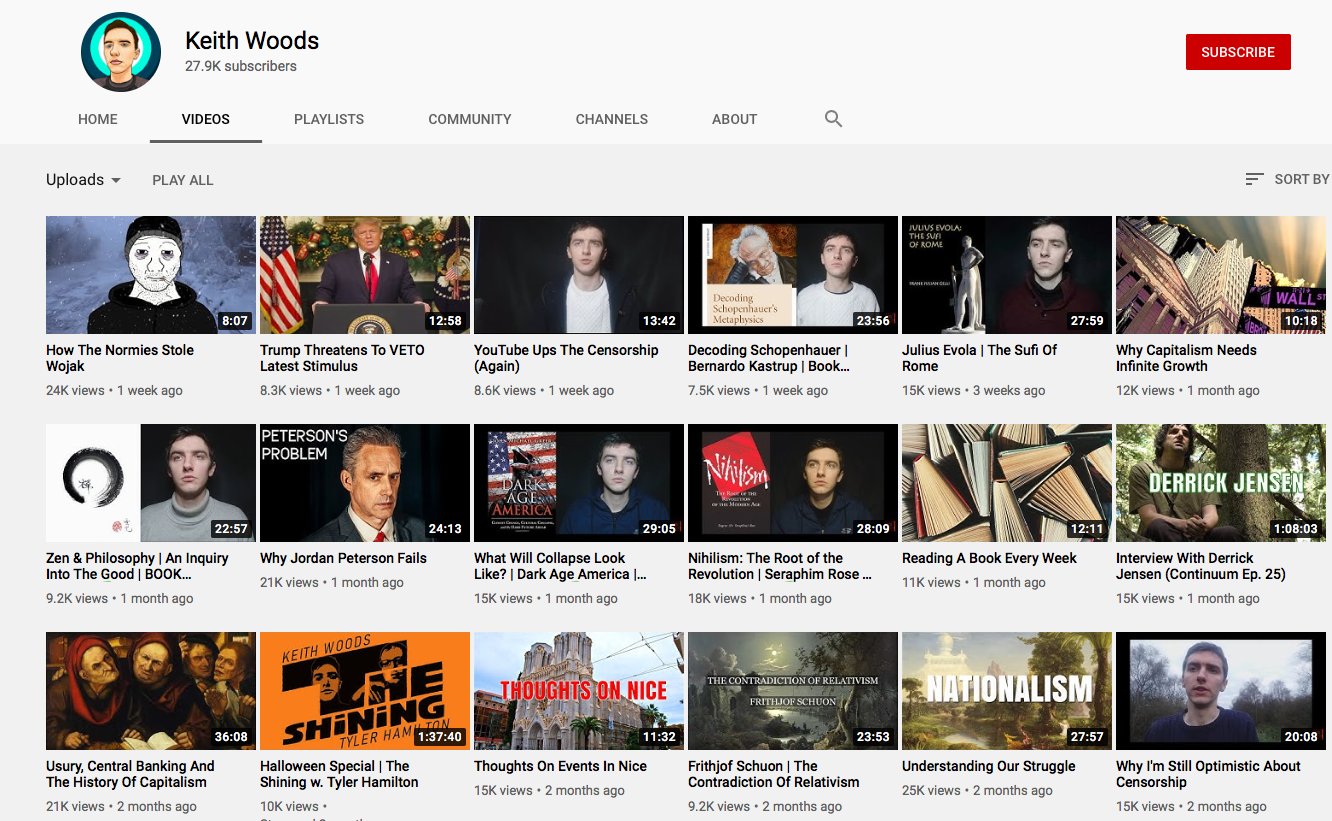Open Trump Threatens To VETO video thumbnail
Screen dimensions: 1332x821
click(365, 275)
